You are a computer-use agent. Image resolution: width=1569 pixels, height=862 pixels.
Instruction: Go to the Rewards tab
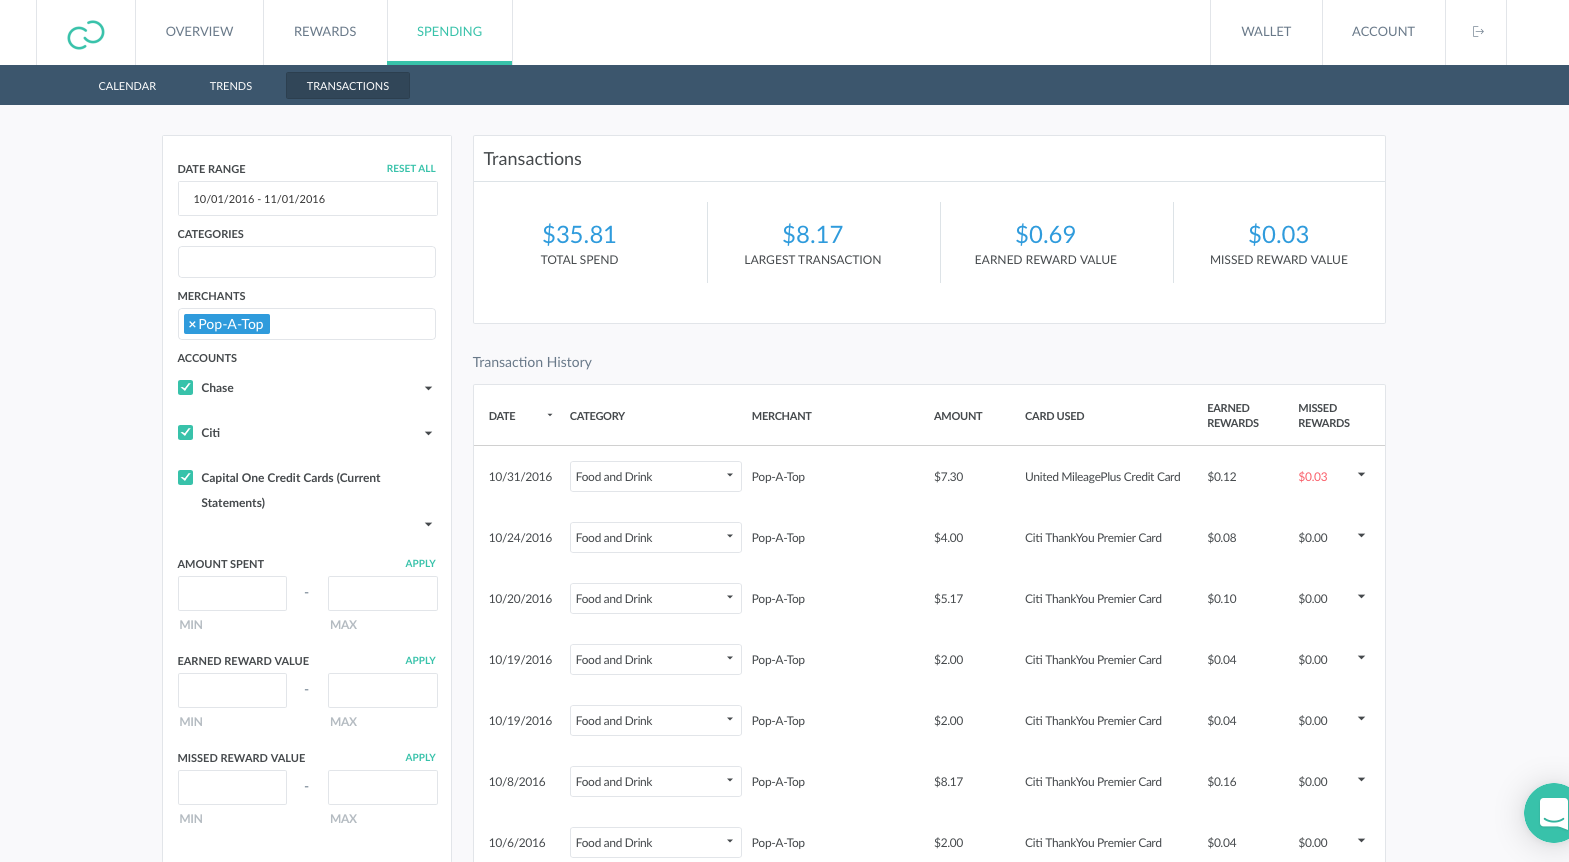pos(325,32)
